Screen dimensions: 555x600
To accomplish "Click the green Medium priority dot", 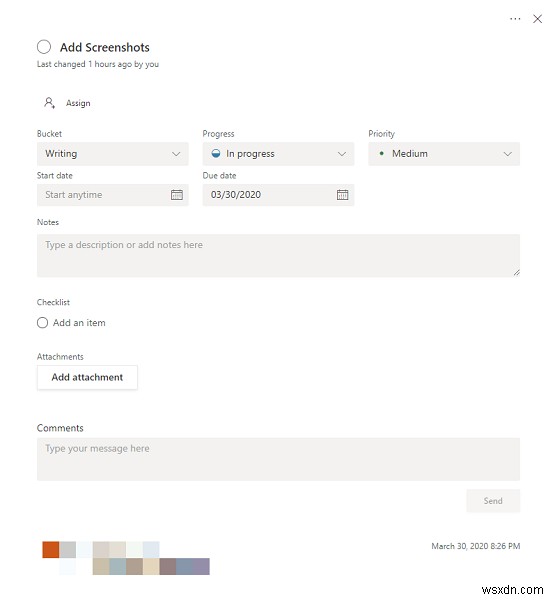I will [x=381, y=153].
